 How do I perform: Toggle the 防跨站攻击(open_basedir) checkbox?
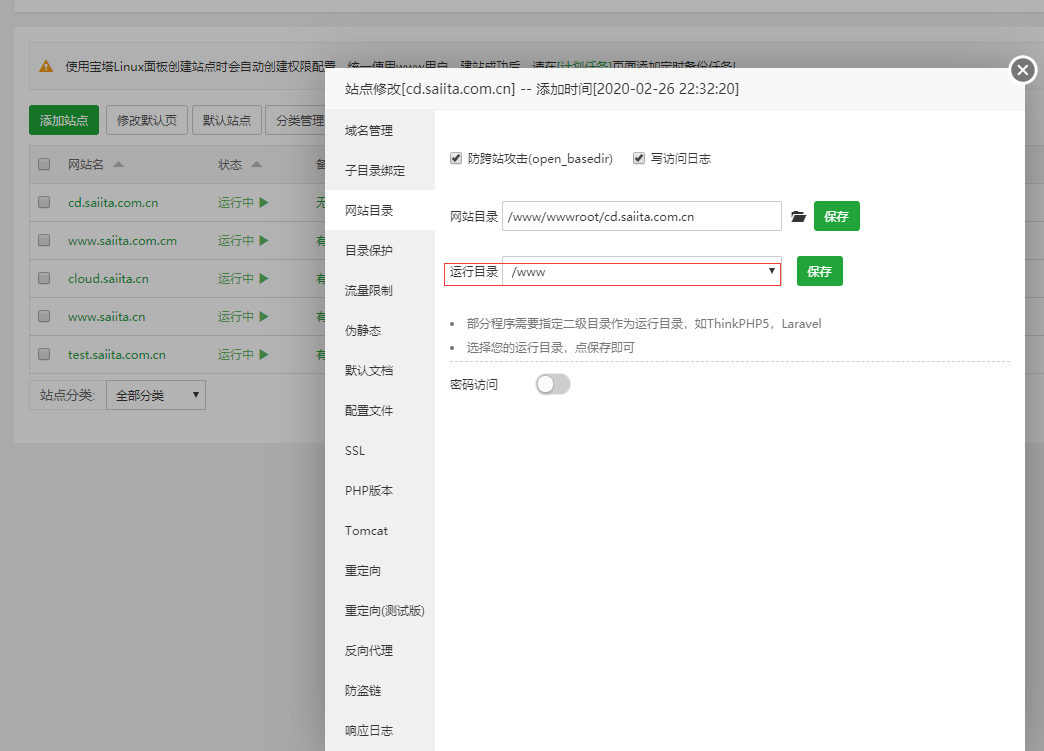(x=456, y=158)
